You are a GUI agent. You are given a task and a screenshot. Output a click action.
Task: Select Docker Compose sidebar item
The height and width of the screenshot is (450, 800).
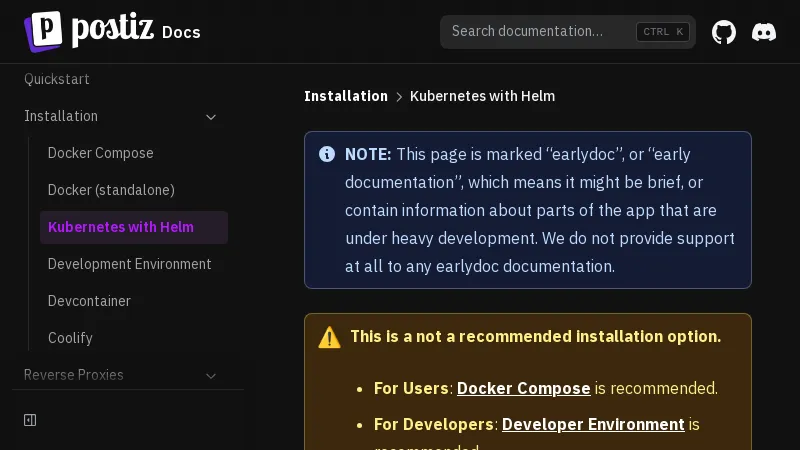(x=101, y=153)
